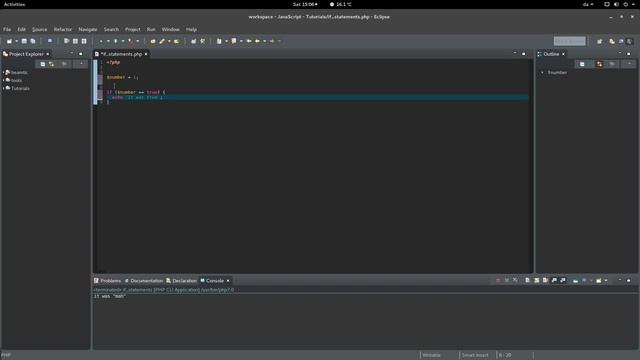Open the Open Console dropdown arrow

tap(606, 280)
